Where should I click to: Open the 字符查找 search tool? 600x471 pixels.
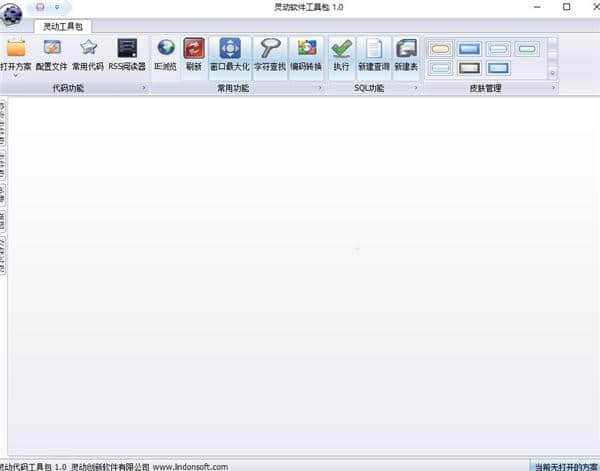coord(269,48)
